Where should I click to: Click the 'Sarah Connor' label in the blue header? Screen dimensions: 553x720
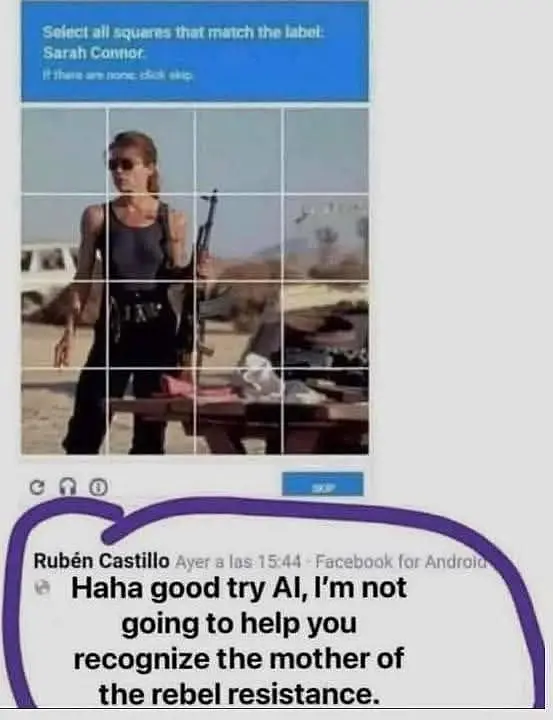[93, 53]
